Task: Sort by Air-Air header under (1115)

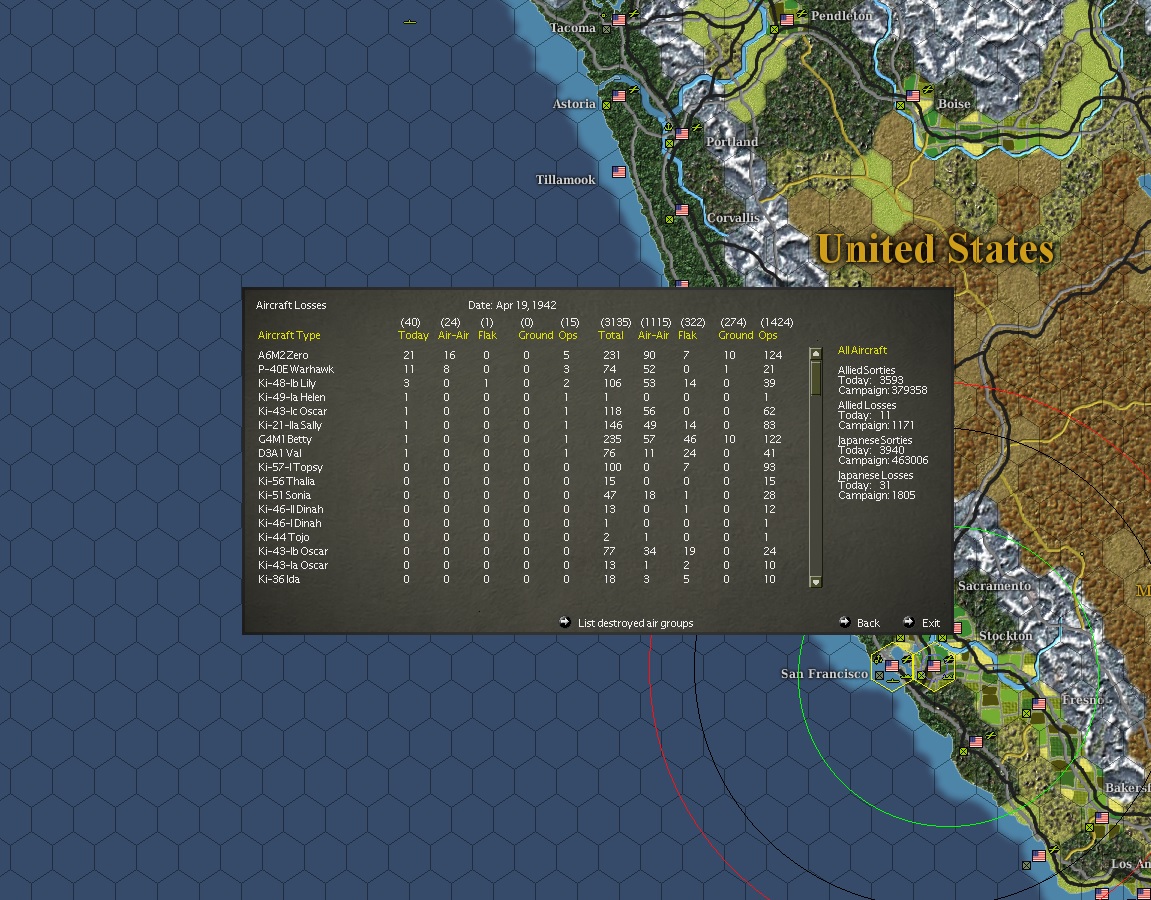Action: coord(653,335)
